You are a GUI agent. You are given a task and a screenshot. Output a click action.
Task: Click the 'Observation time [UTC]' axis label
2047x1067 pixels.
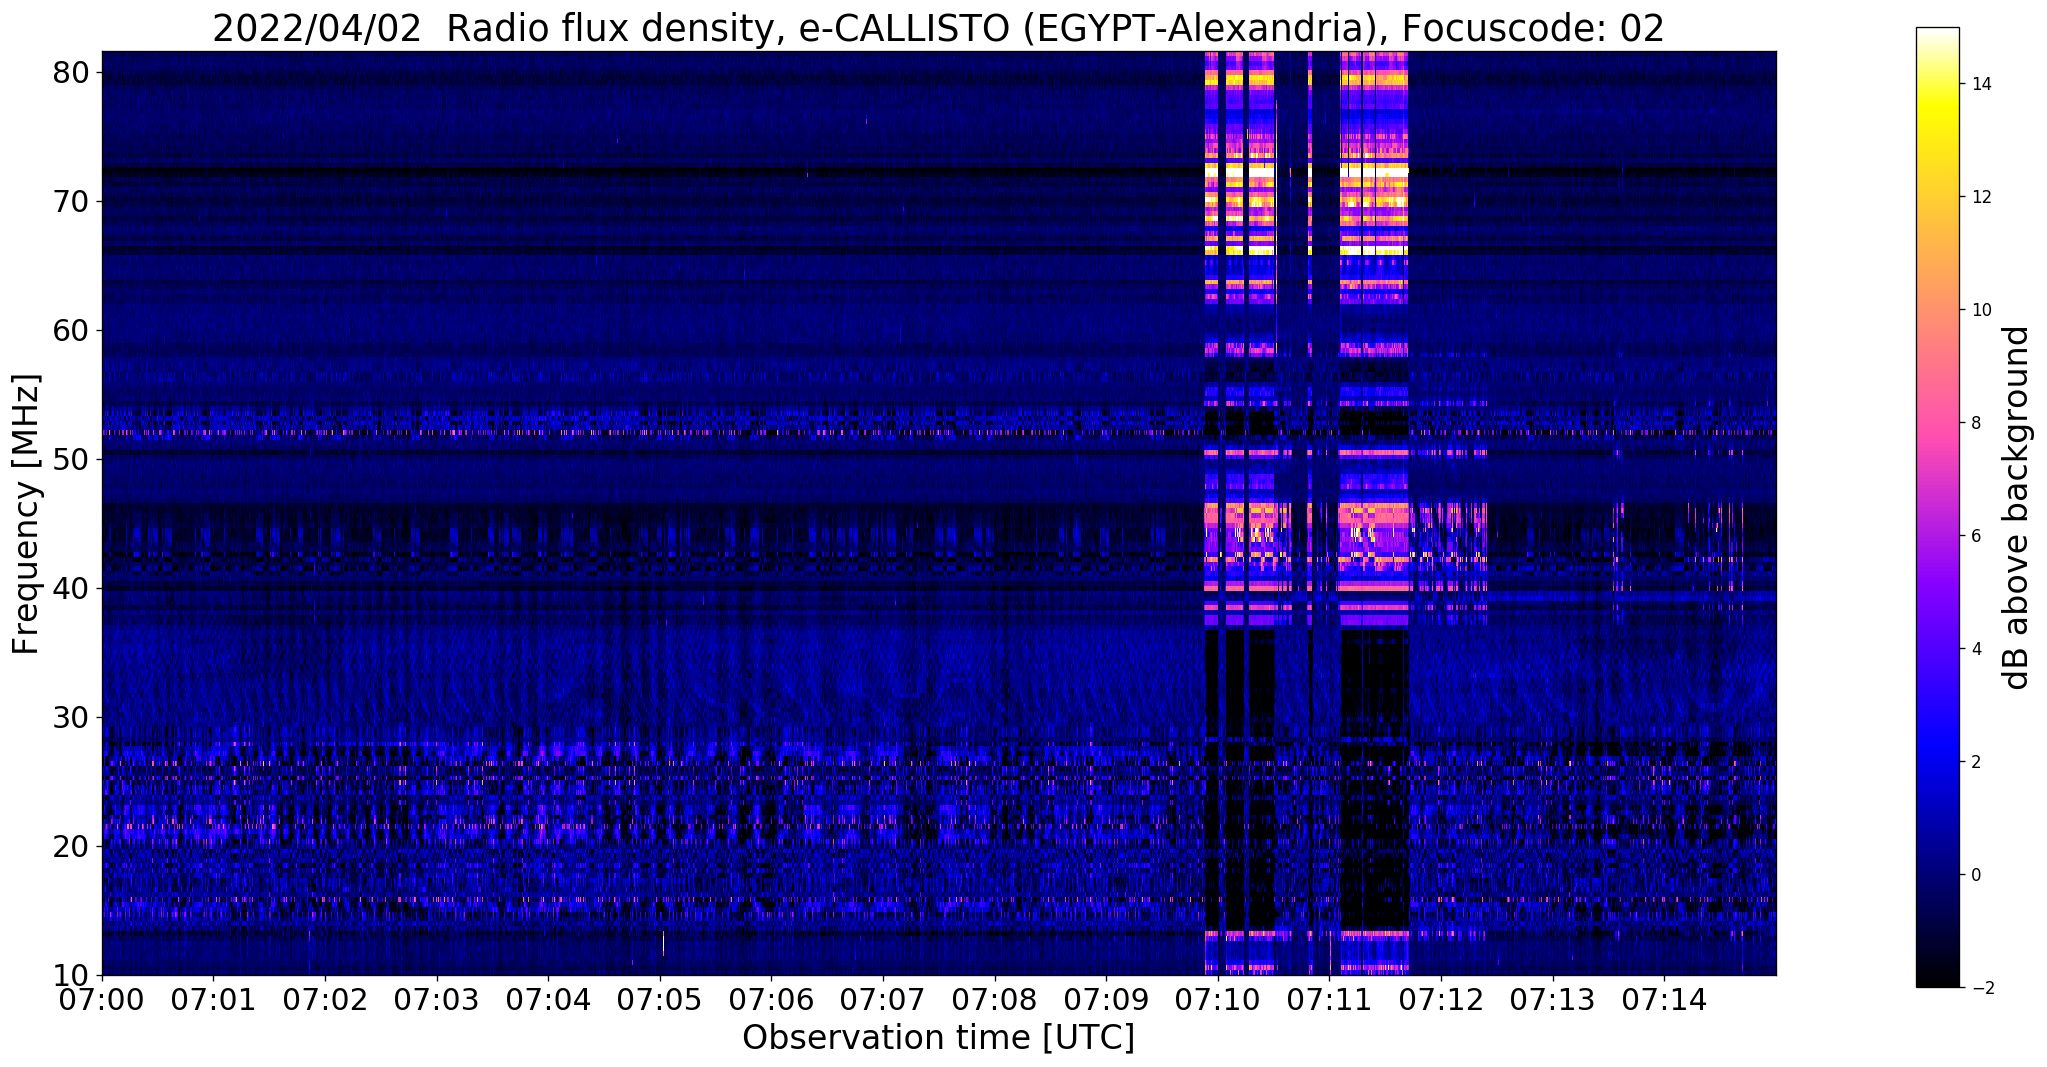pos(938,1038)
